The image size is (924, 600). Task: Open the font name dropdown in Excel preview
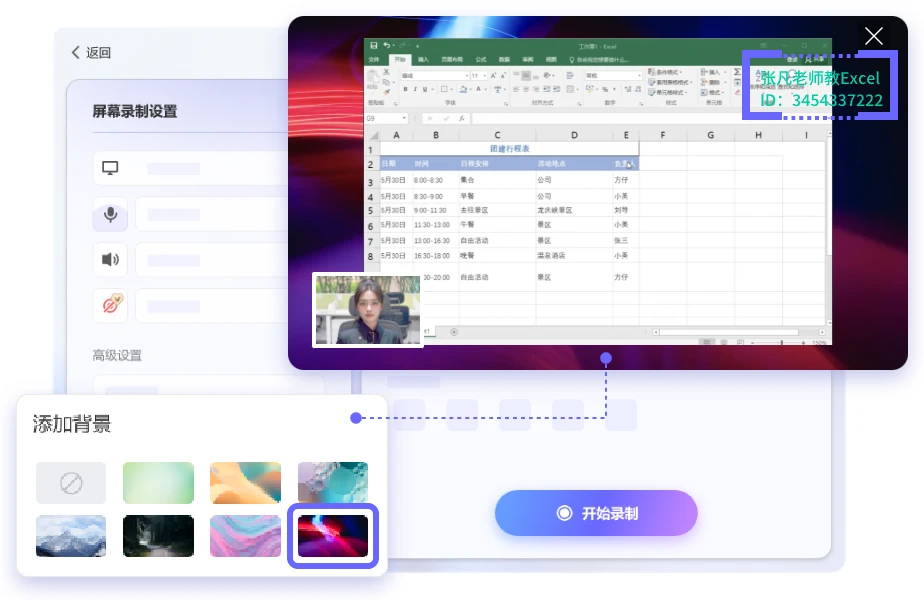(x=435, y=75)
